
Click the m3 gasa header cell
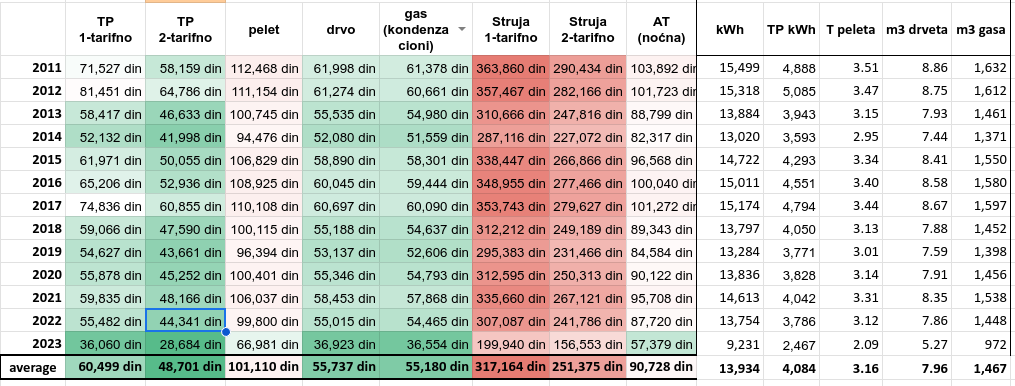981,29
